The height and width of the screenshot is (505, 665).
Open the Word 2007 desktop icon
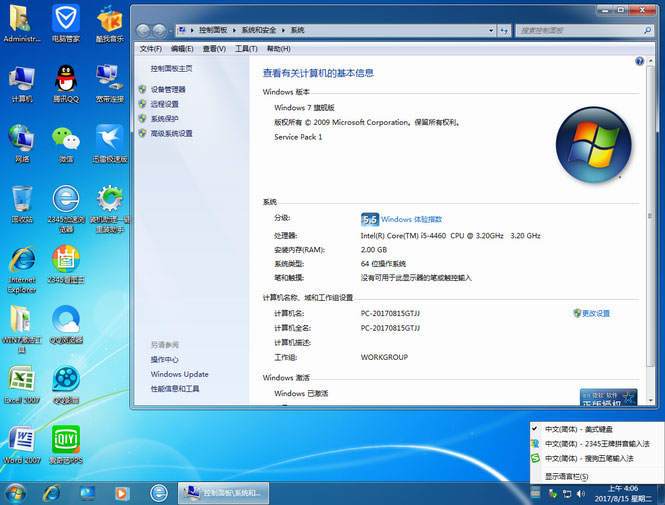[x=21, y=445]
